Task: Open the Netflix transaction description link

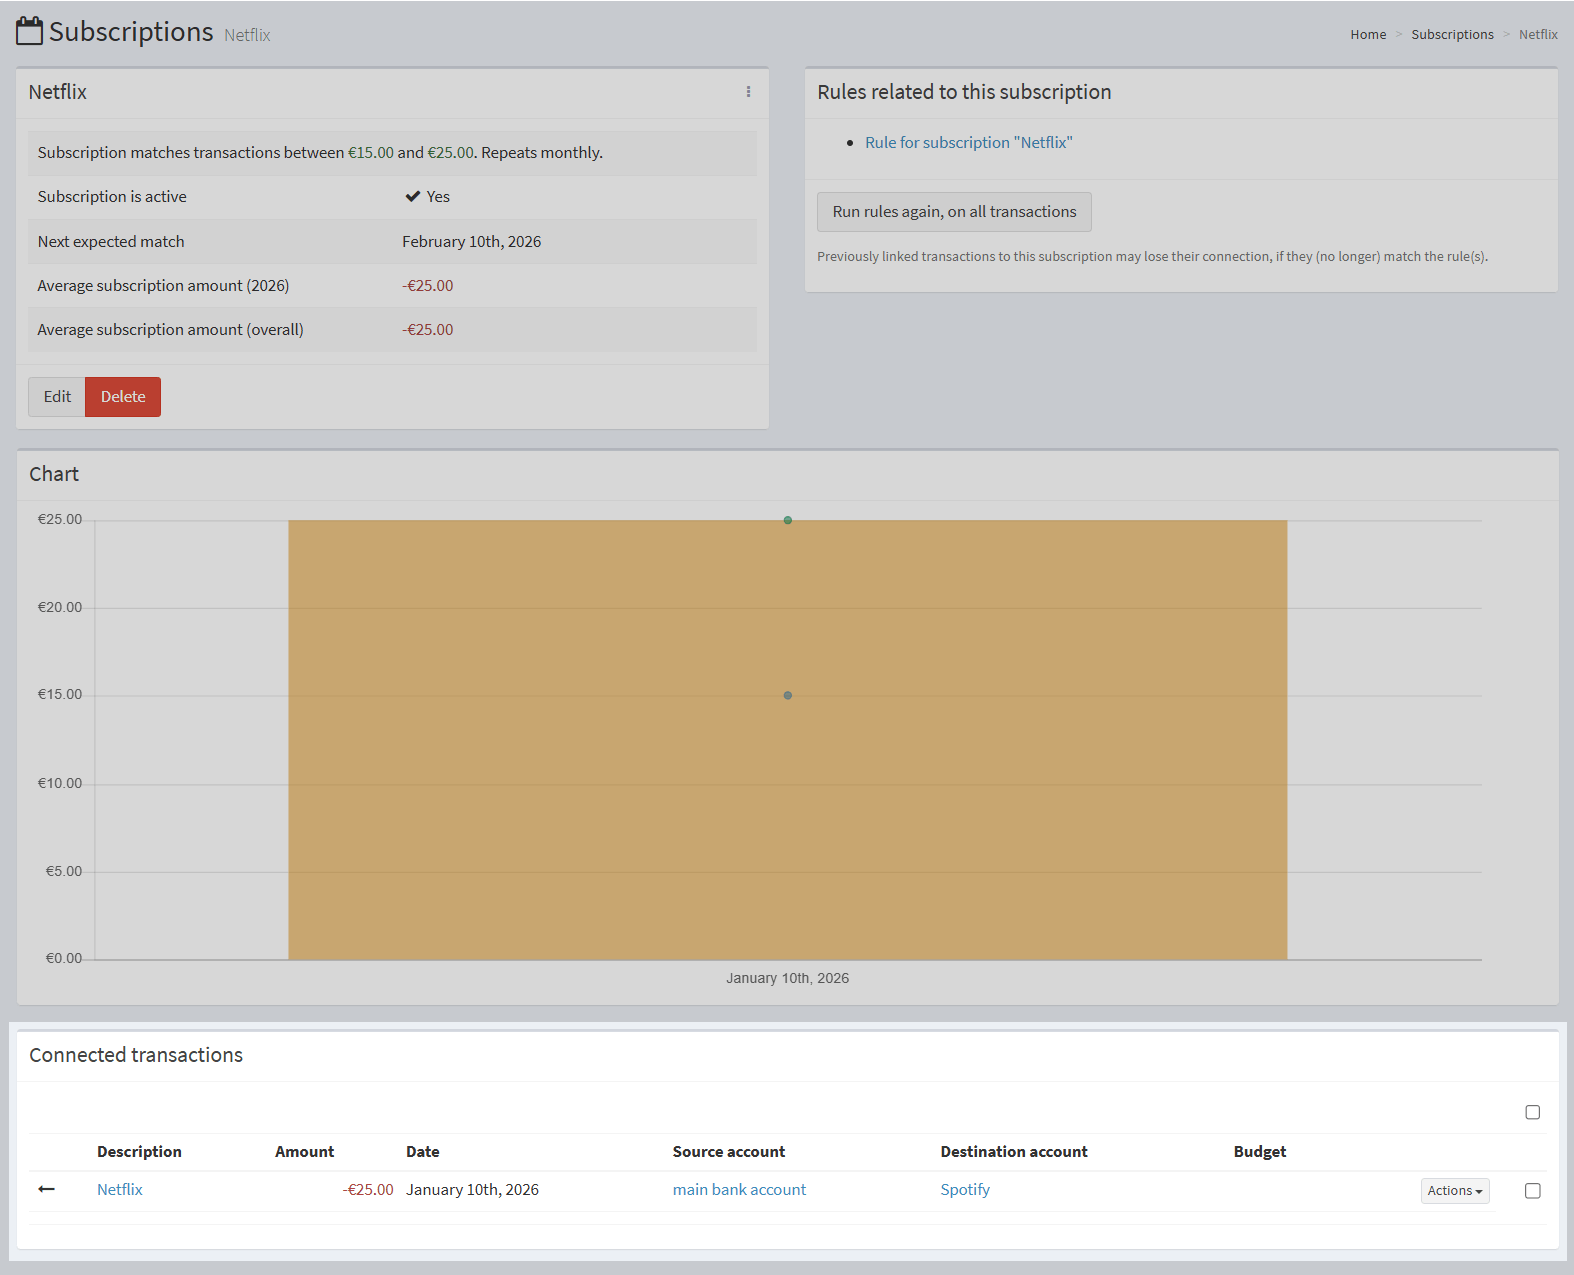Action: click(x=120, y=1189)
